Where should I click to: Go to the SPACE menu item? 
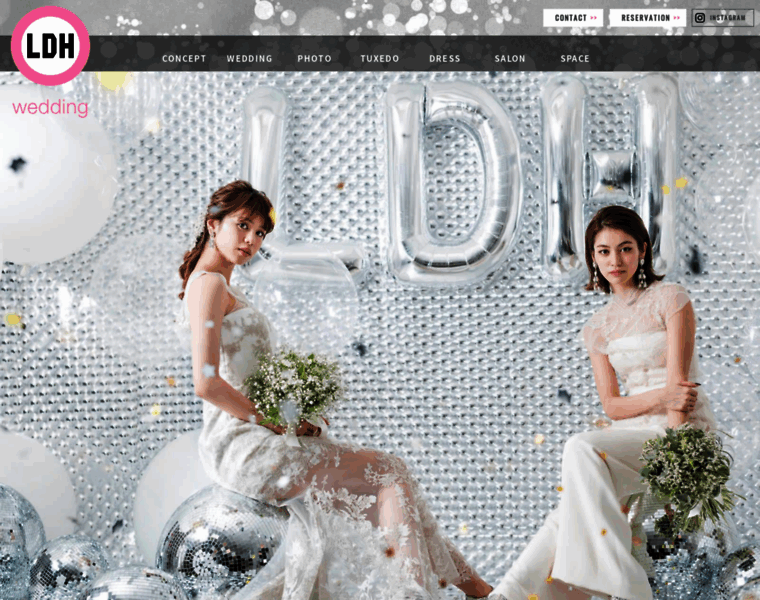click(575, 59)
